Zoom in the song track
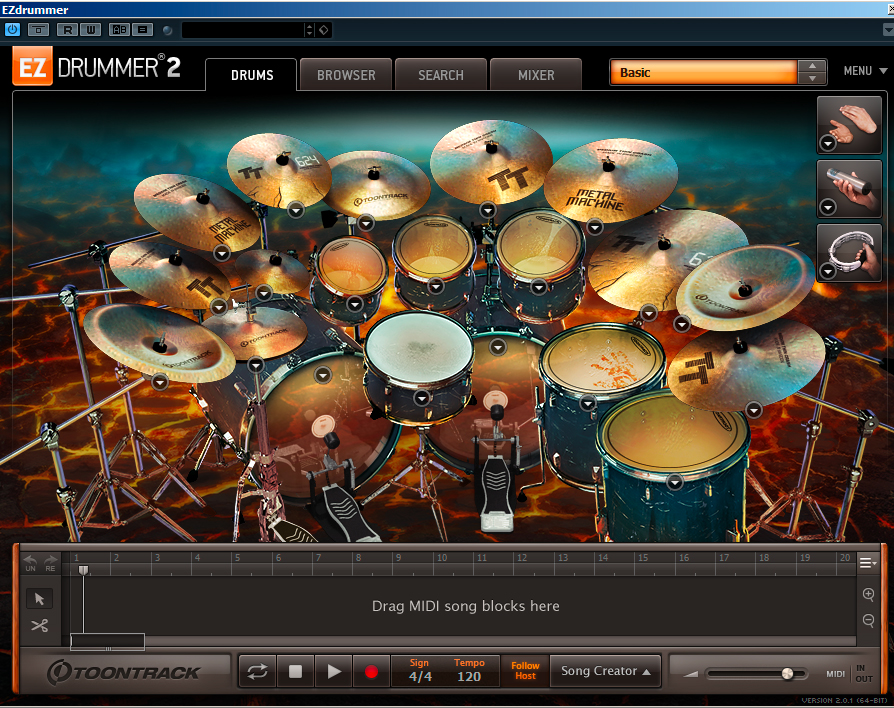The image size is (894, 708). pos(868,594)
